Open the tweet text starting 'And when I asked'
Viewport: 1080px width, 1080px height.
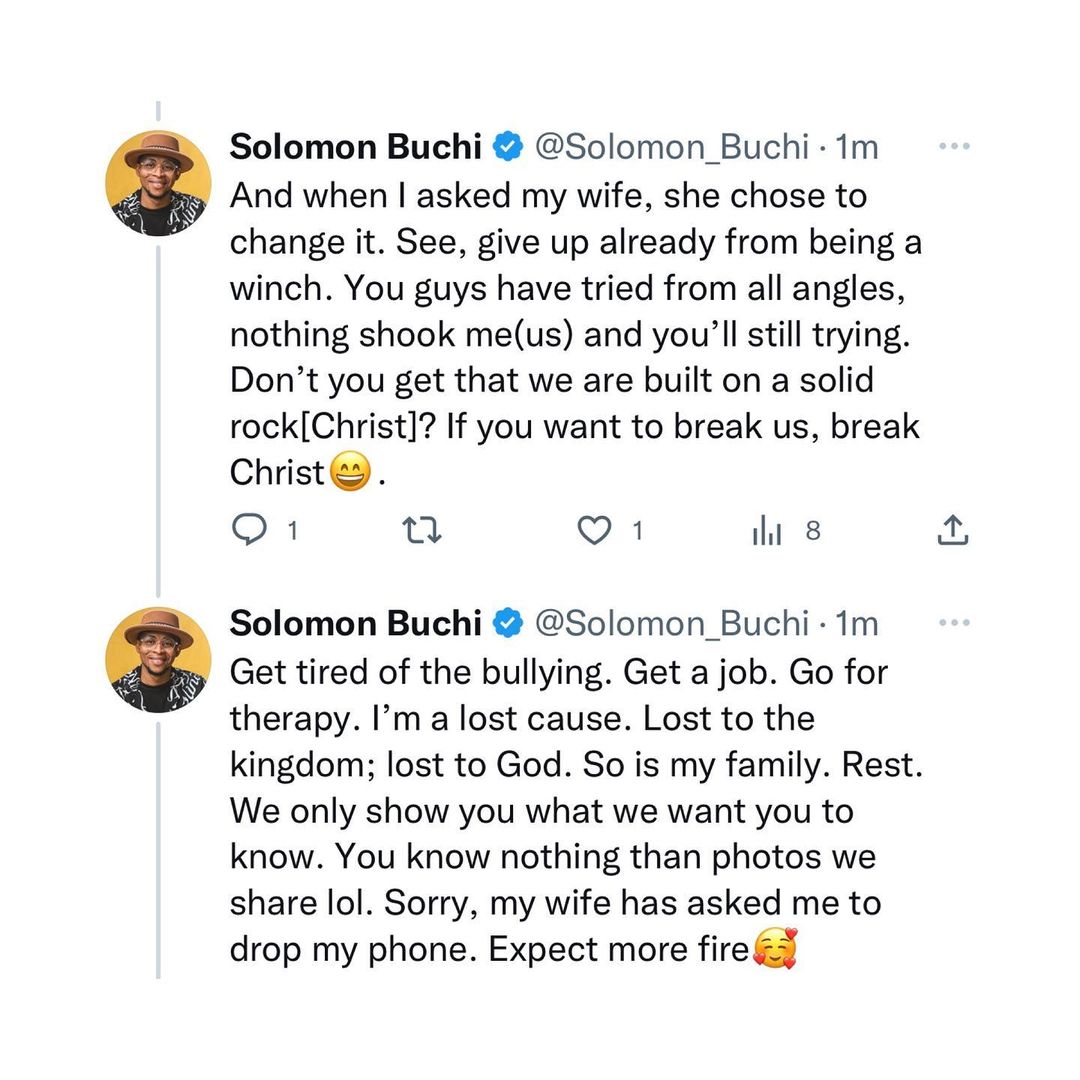pos(575,333)
